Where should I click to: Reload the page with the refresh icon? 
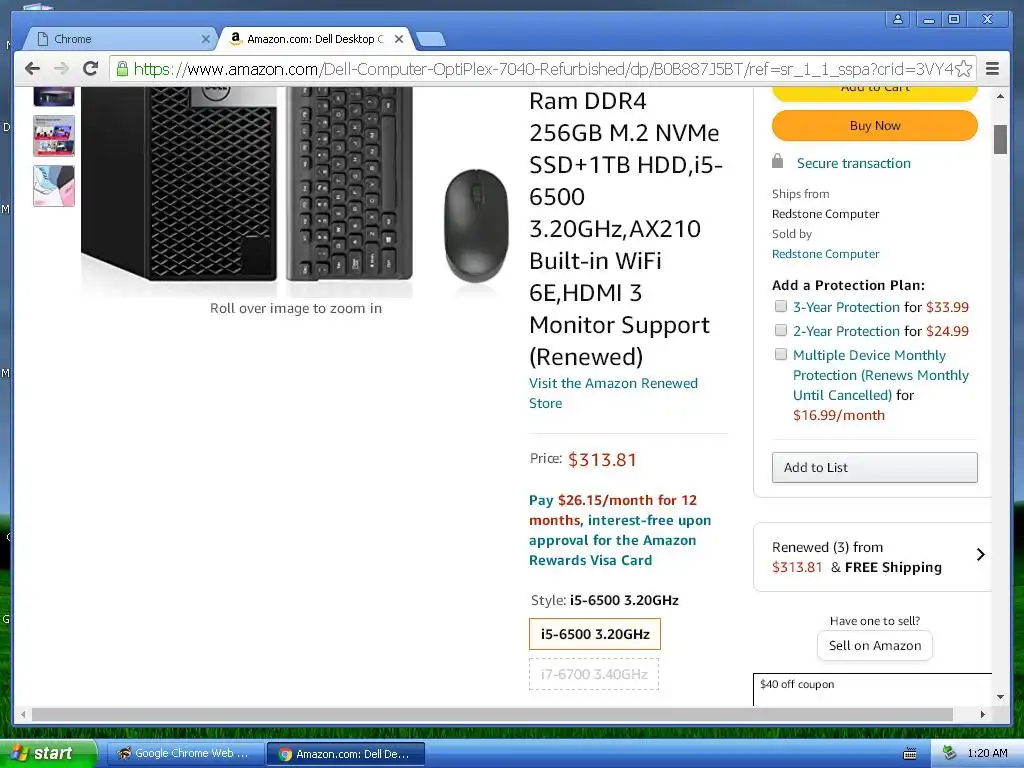pyautogui.click(x=91, y=69)
